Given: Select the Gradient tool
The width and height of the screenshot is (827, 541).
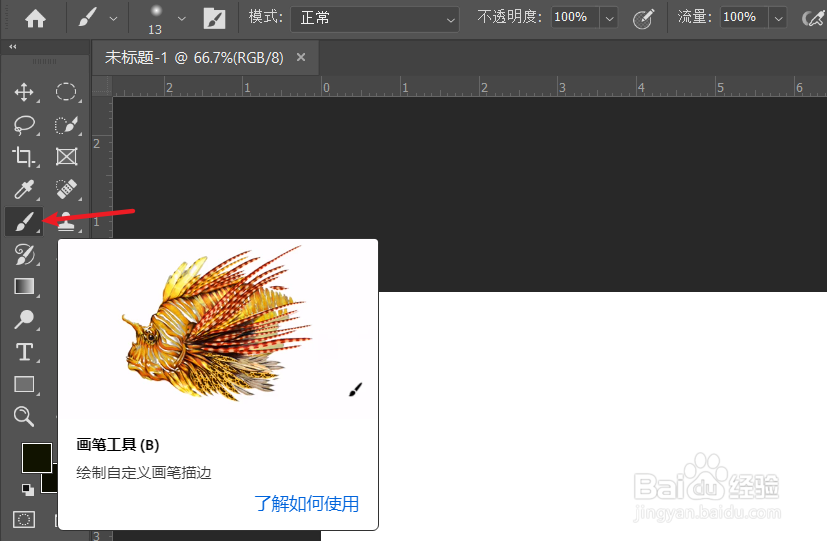Looking at the screenshot, I should pyautogui.click(x=24, y=287).
